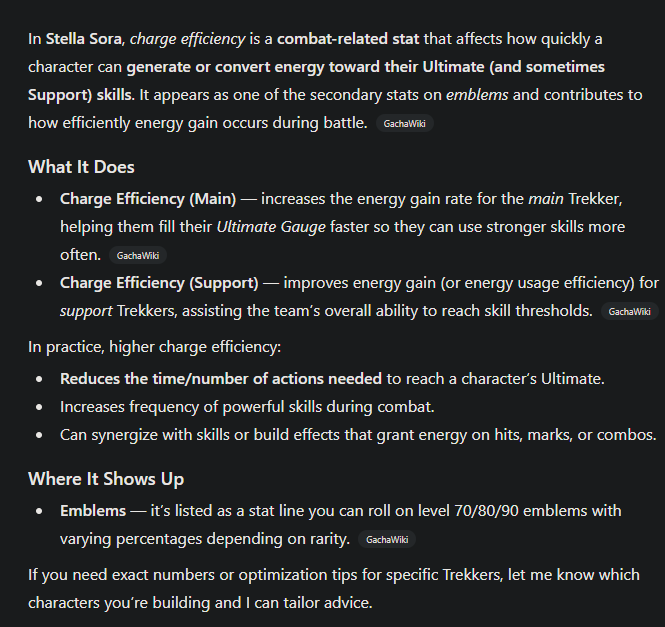Click the italic "support" word before Trekkers
The image size is (665, 627).
coord(85,311)
